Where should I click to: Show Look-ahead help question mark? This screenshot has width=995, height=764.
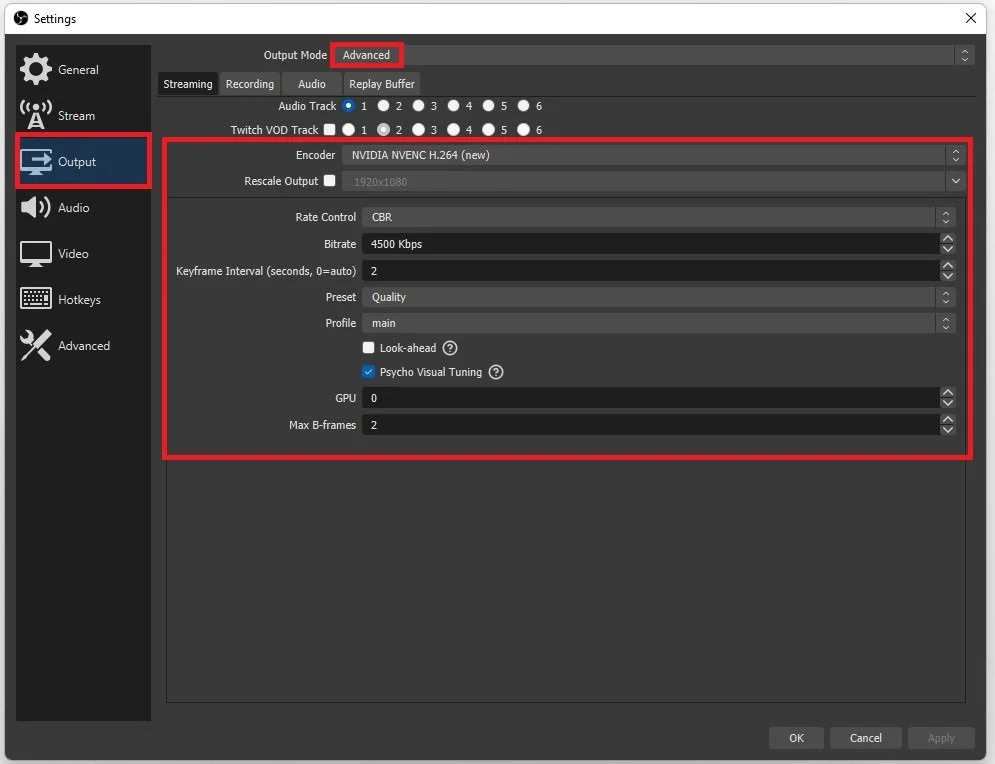450,348
